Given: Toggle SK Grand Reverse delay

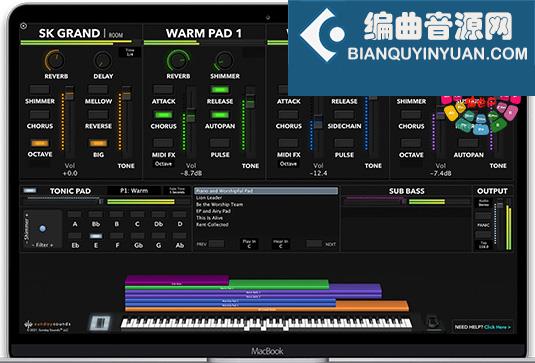Looking at the screenshot, I should tap(98, 115).
